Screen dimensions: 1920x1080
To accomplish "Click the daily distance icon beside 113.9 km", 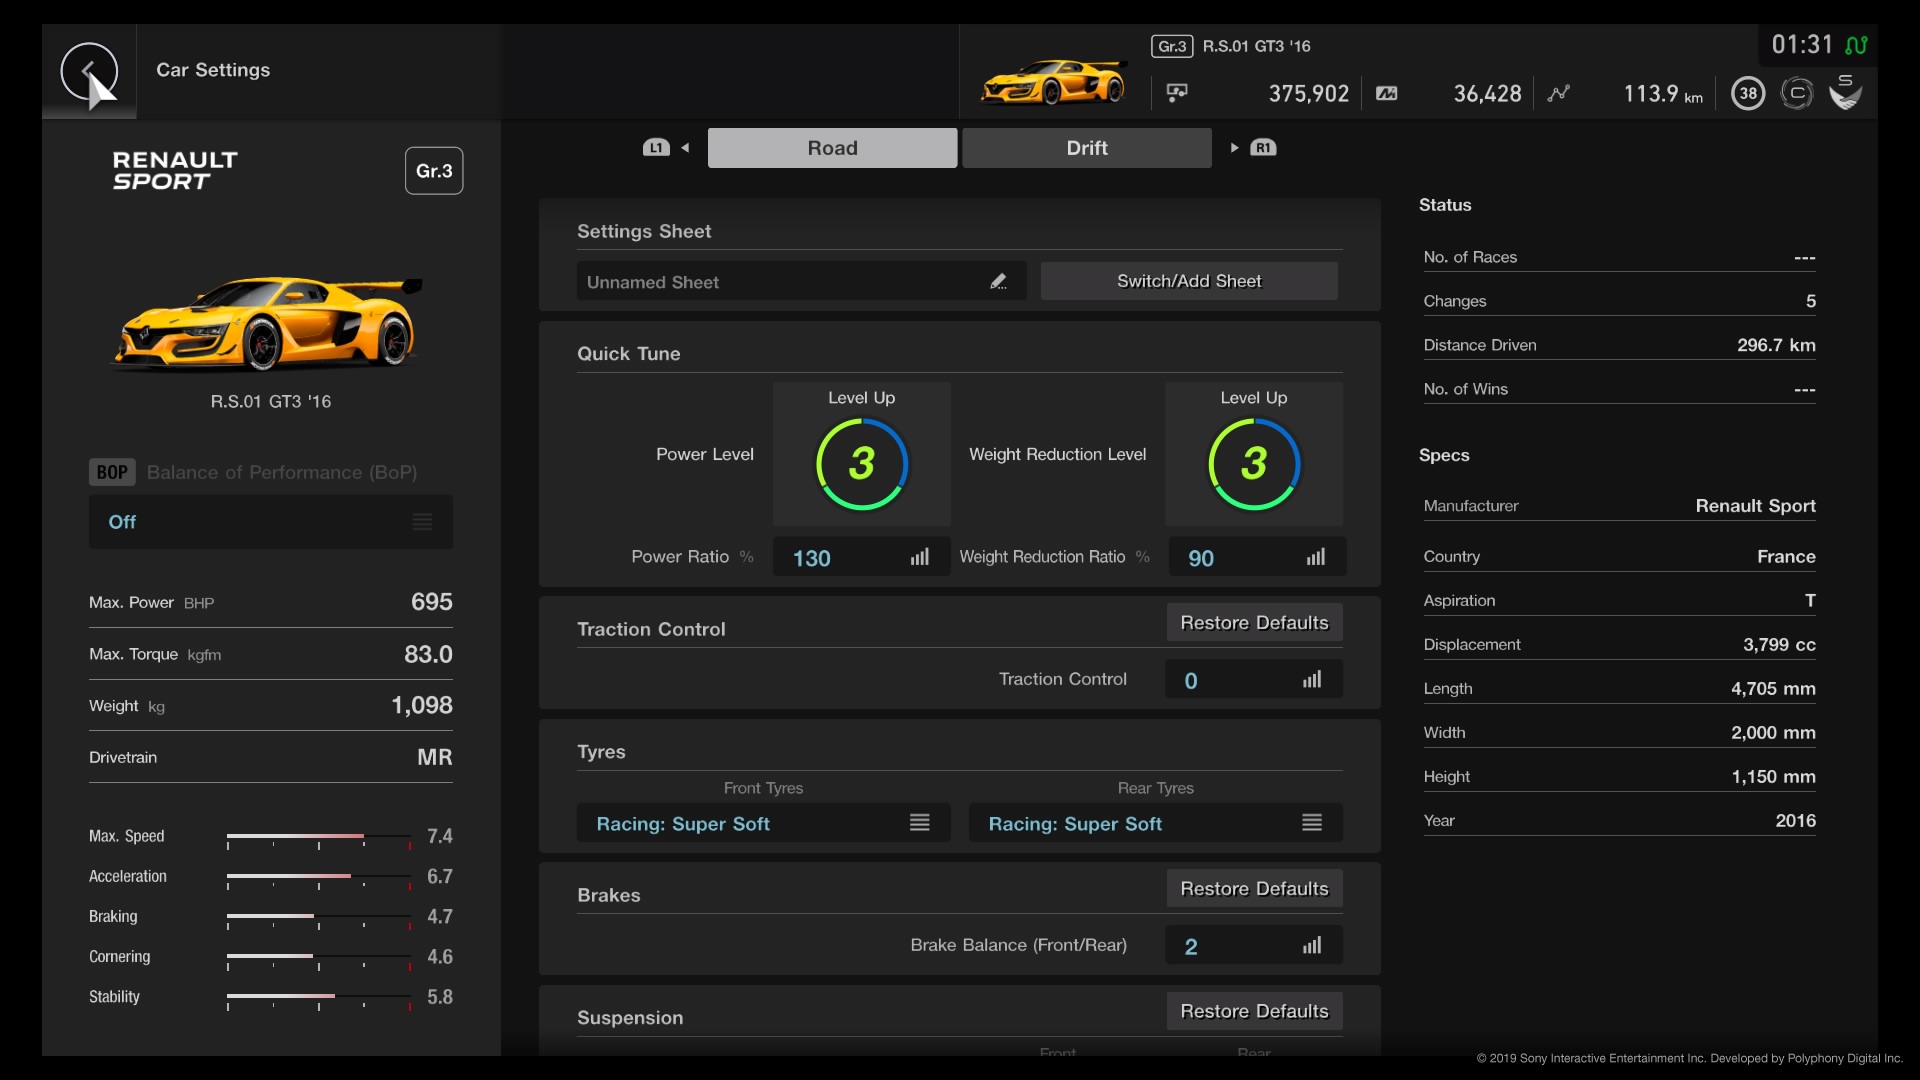I will 1558,93.
